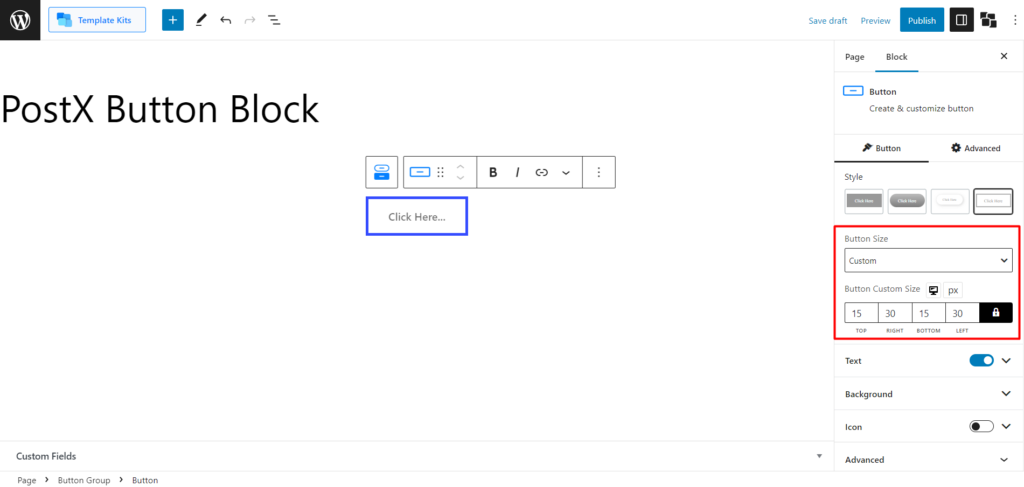Screen dimensions: 1024x487
Task: Open the Preview option
Action: [875, 21]
